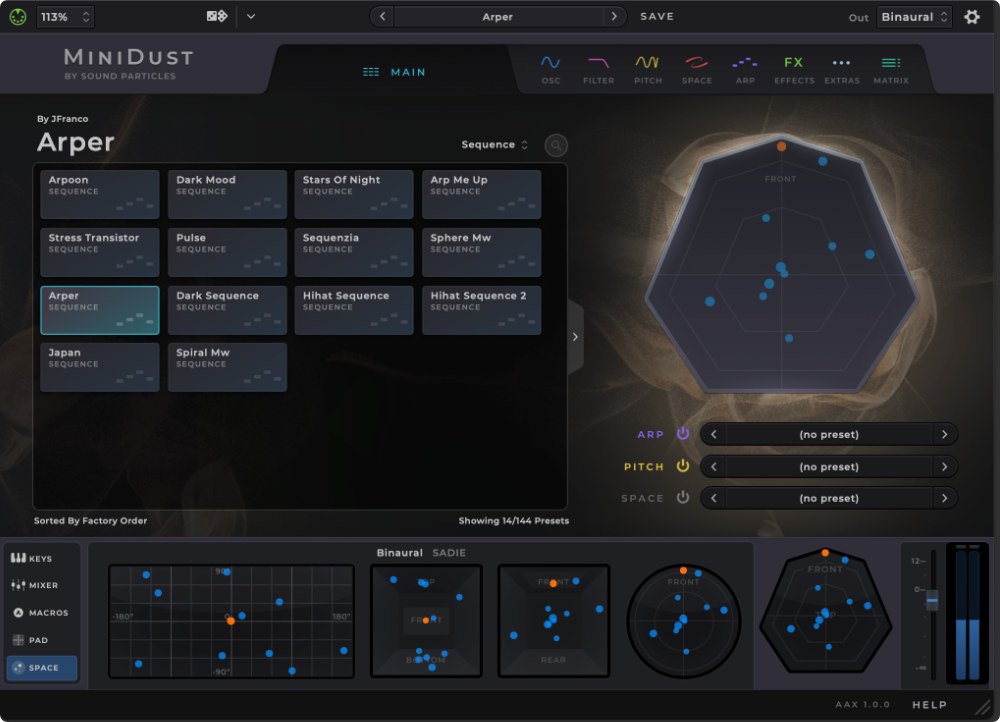Viewport: 1000px width, 722px height.
Task: Load the Pulse preset
Action: pyautogui.click(x=227, y=252)
